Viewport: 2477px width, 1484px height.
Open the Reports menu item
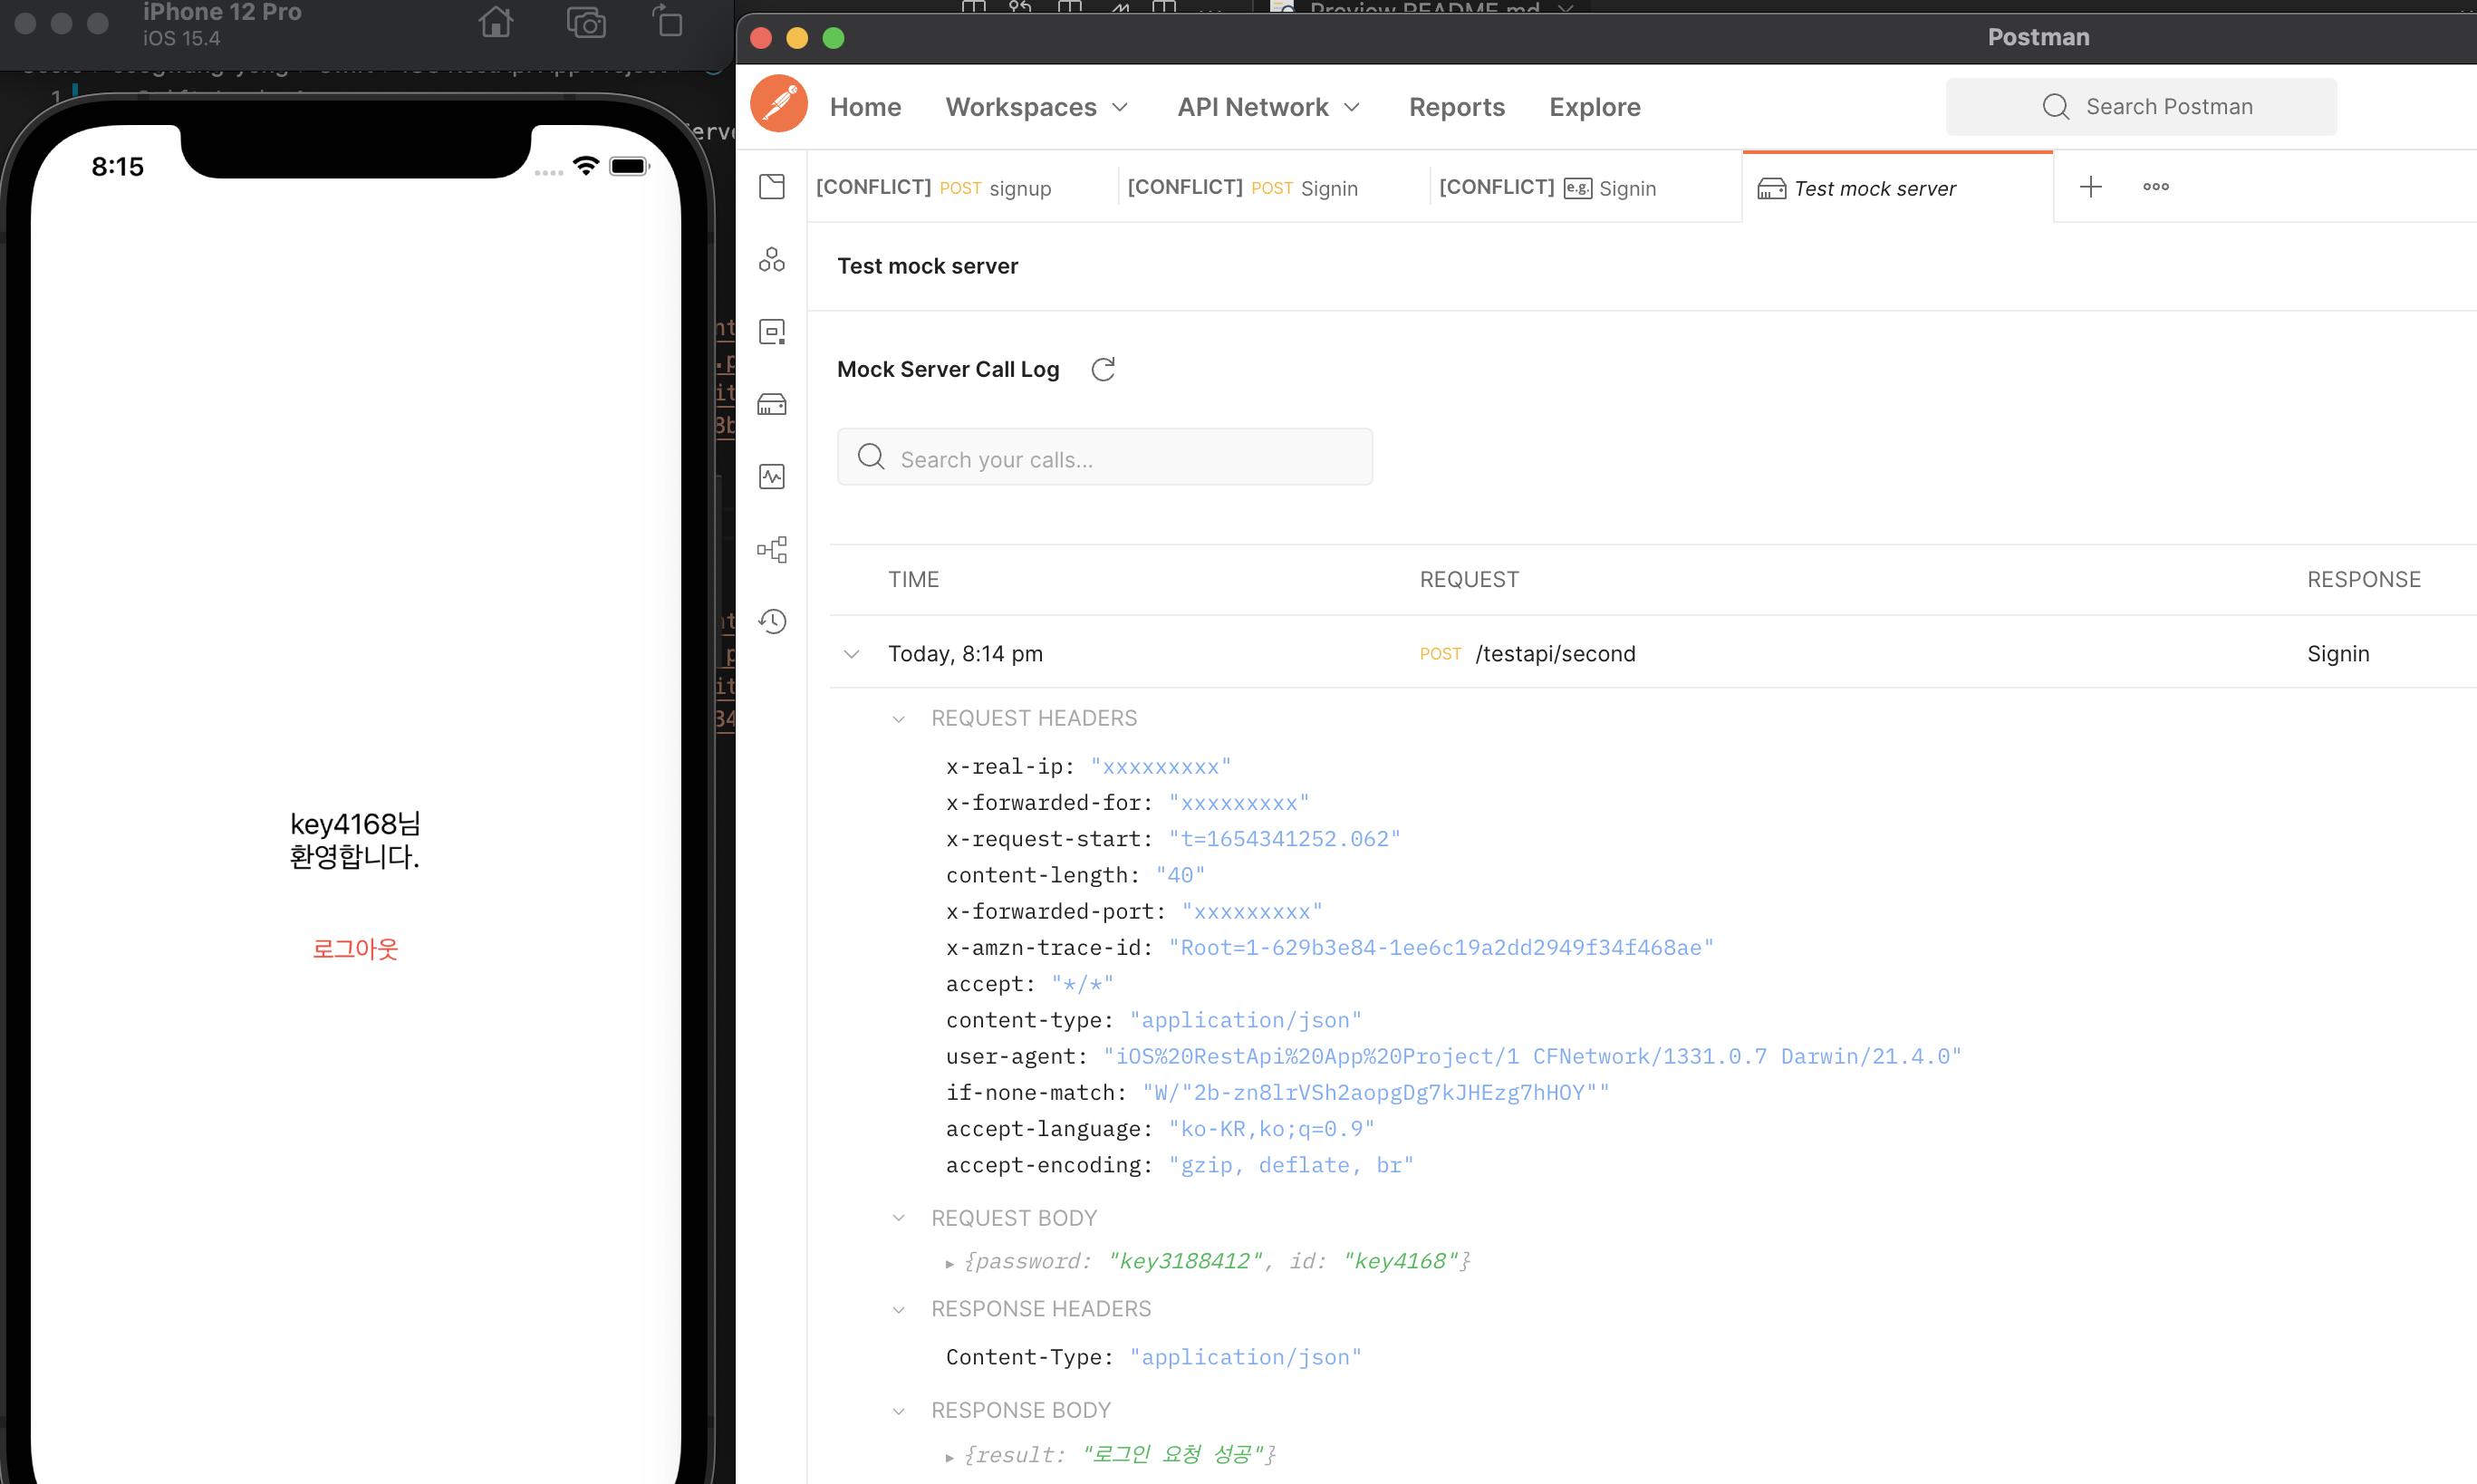click(1456, 107)
